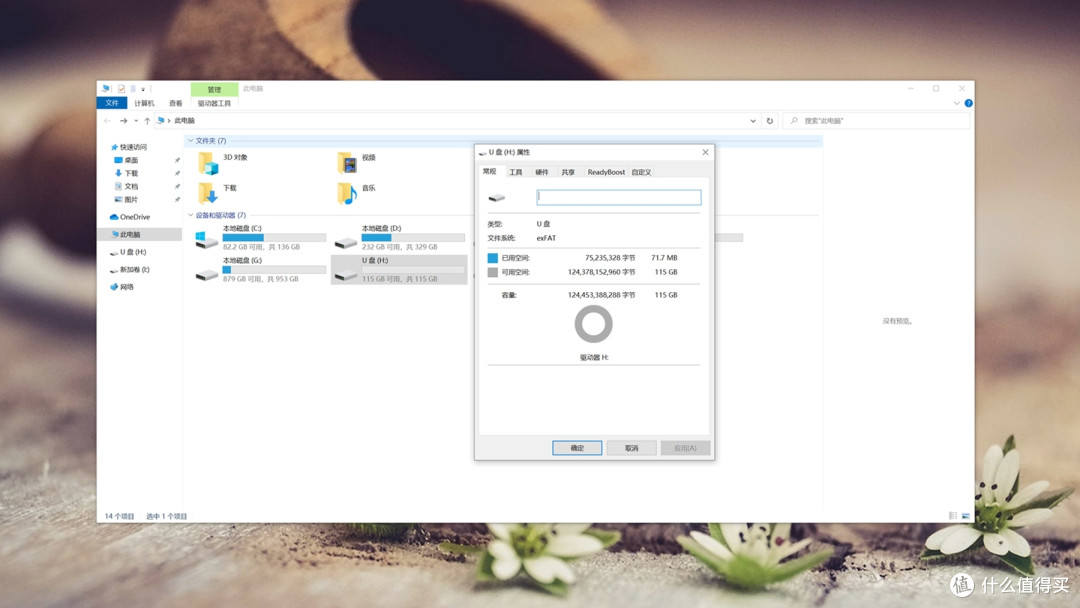Open the address bar history dropdown
Image resolution: width=1080 pixels, height=608 pixels.
[753, 120]
